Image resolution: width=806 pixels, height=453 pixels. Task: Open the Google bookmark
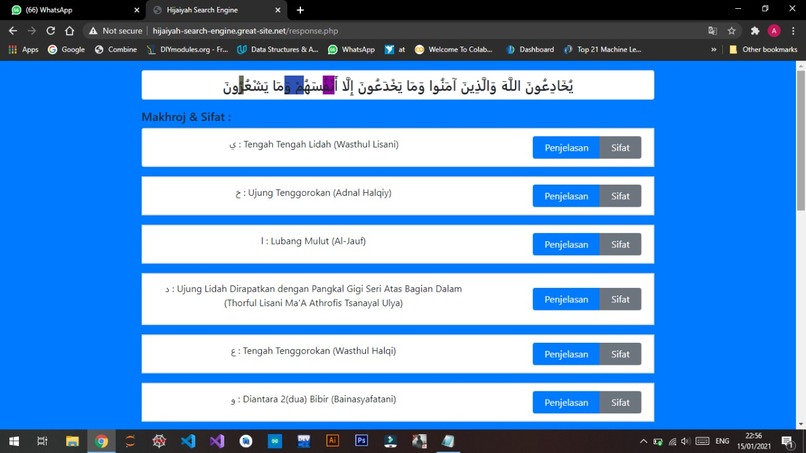66,49
